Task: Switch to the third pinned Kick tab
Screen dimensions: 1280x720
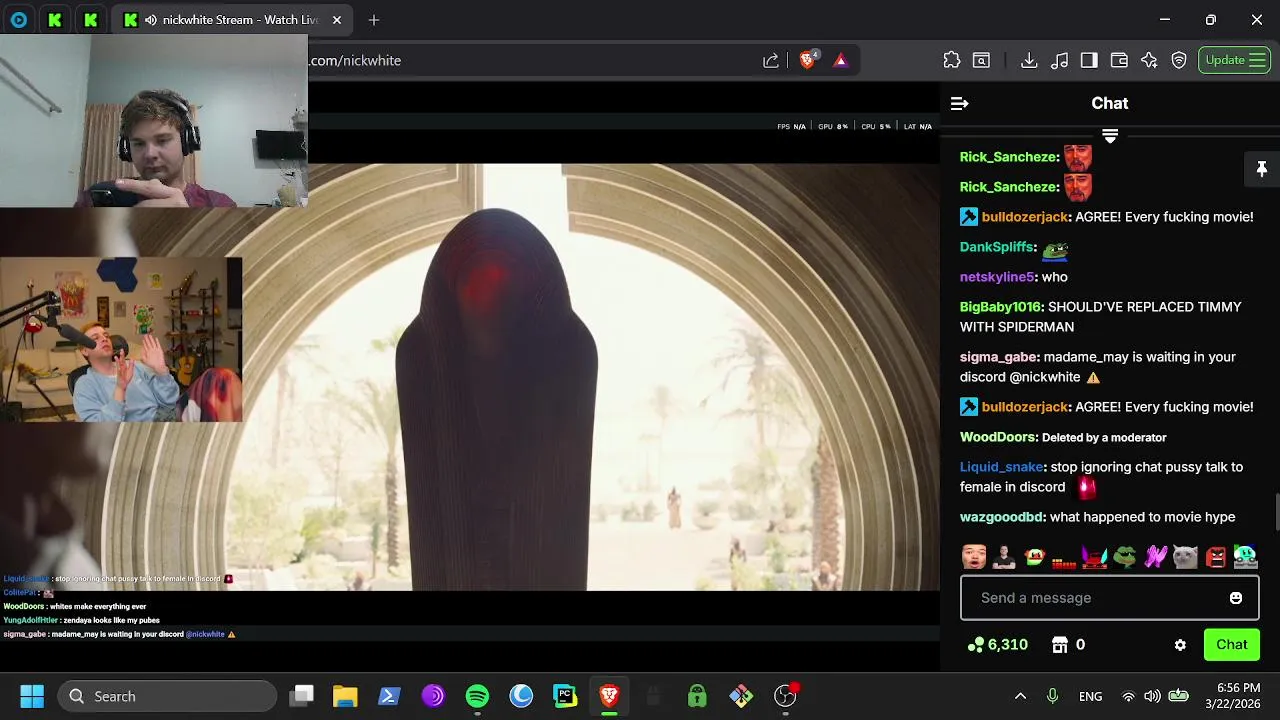Action: 91,20
